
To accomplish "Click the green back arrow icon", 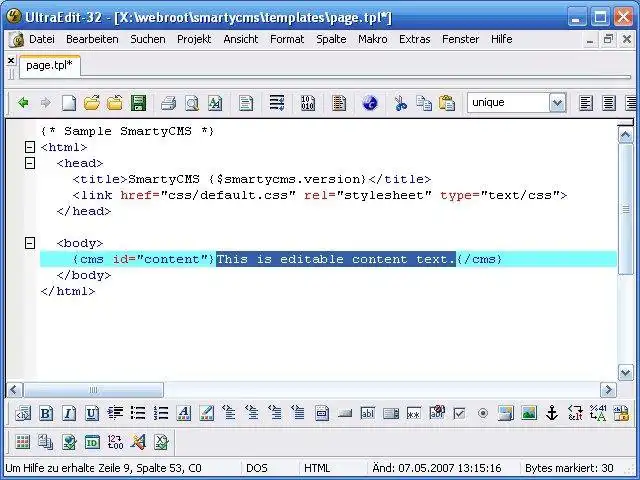I will (23, 102).
